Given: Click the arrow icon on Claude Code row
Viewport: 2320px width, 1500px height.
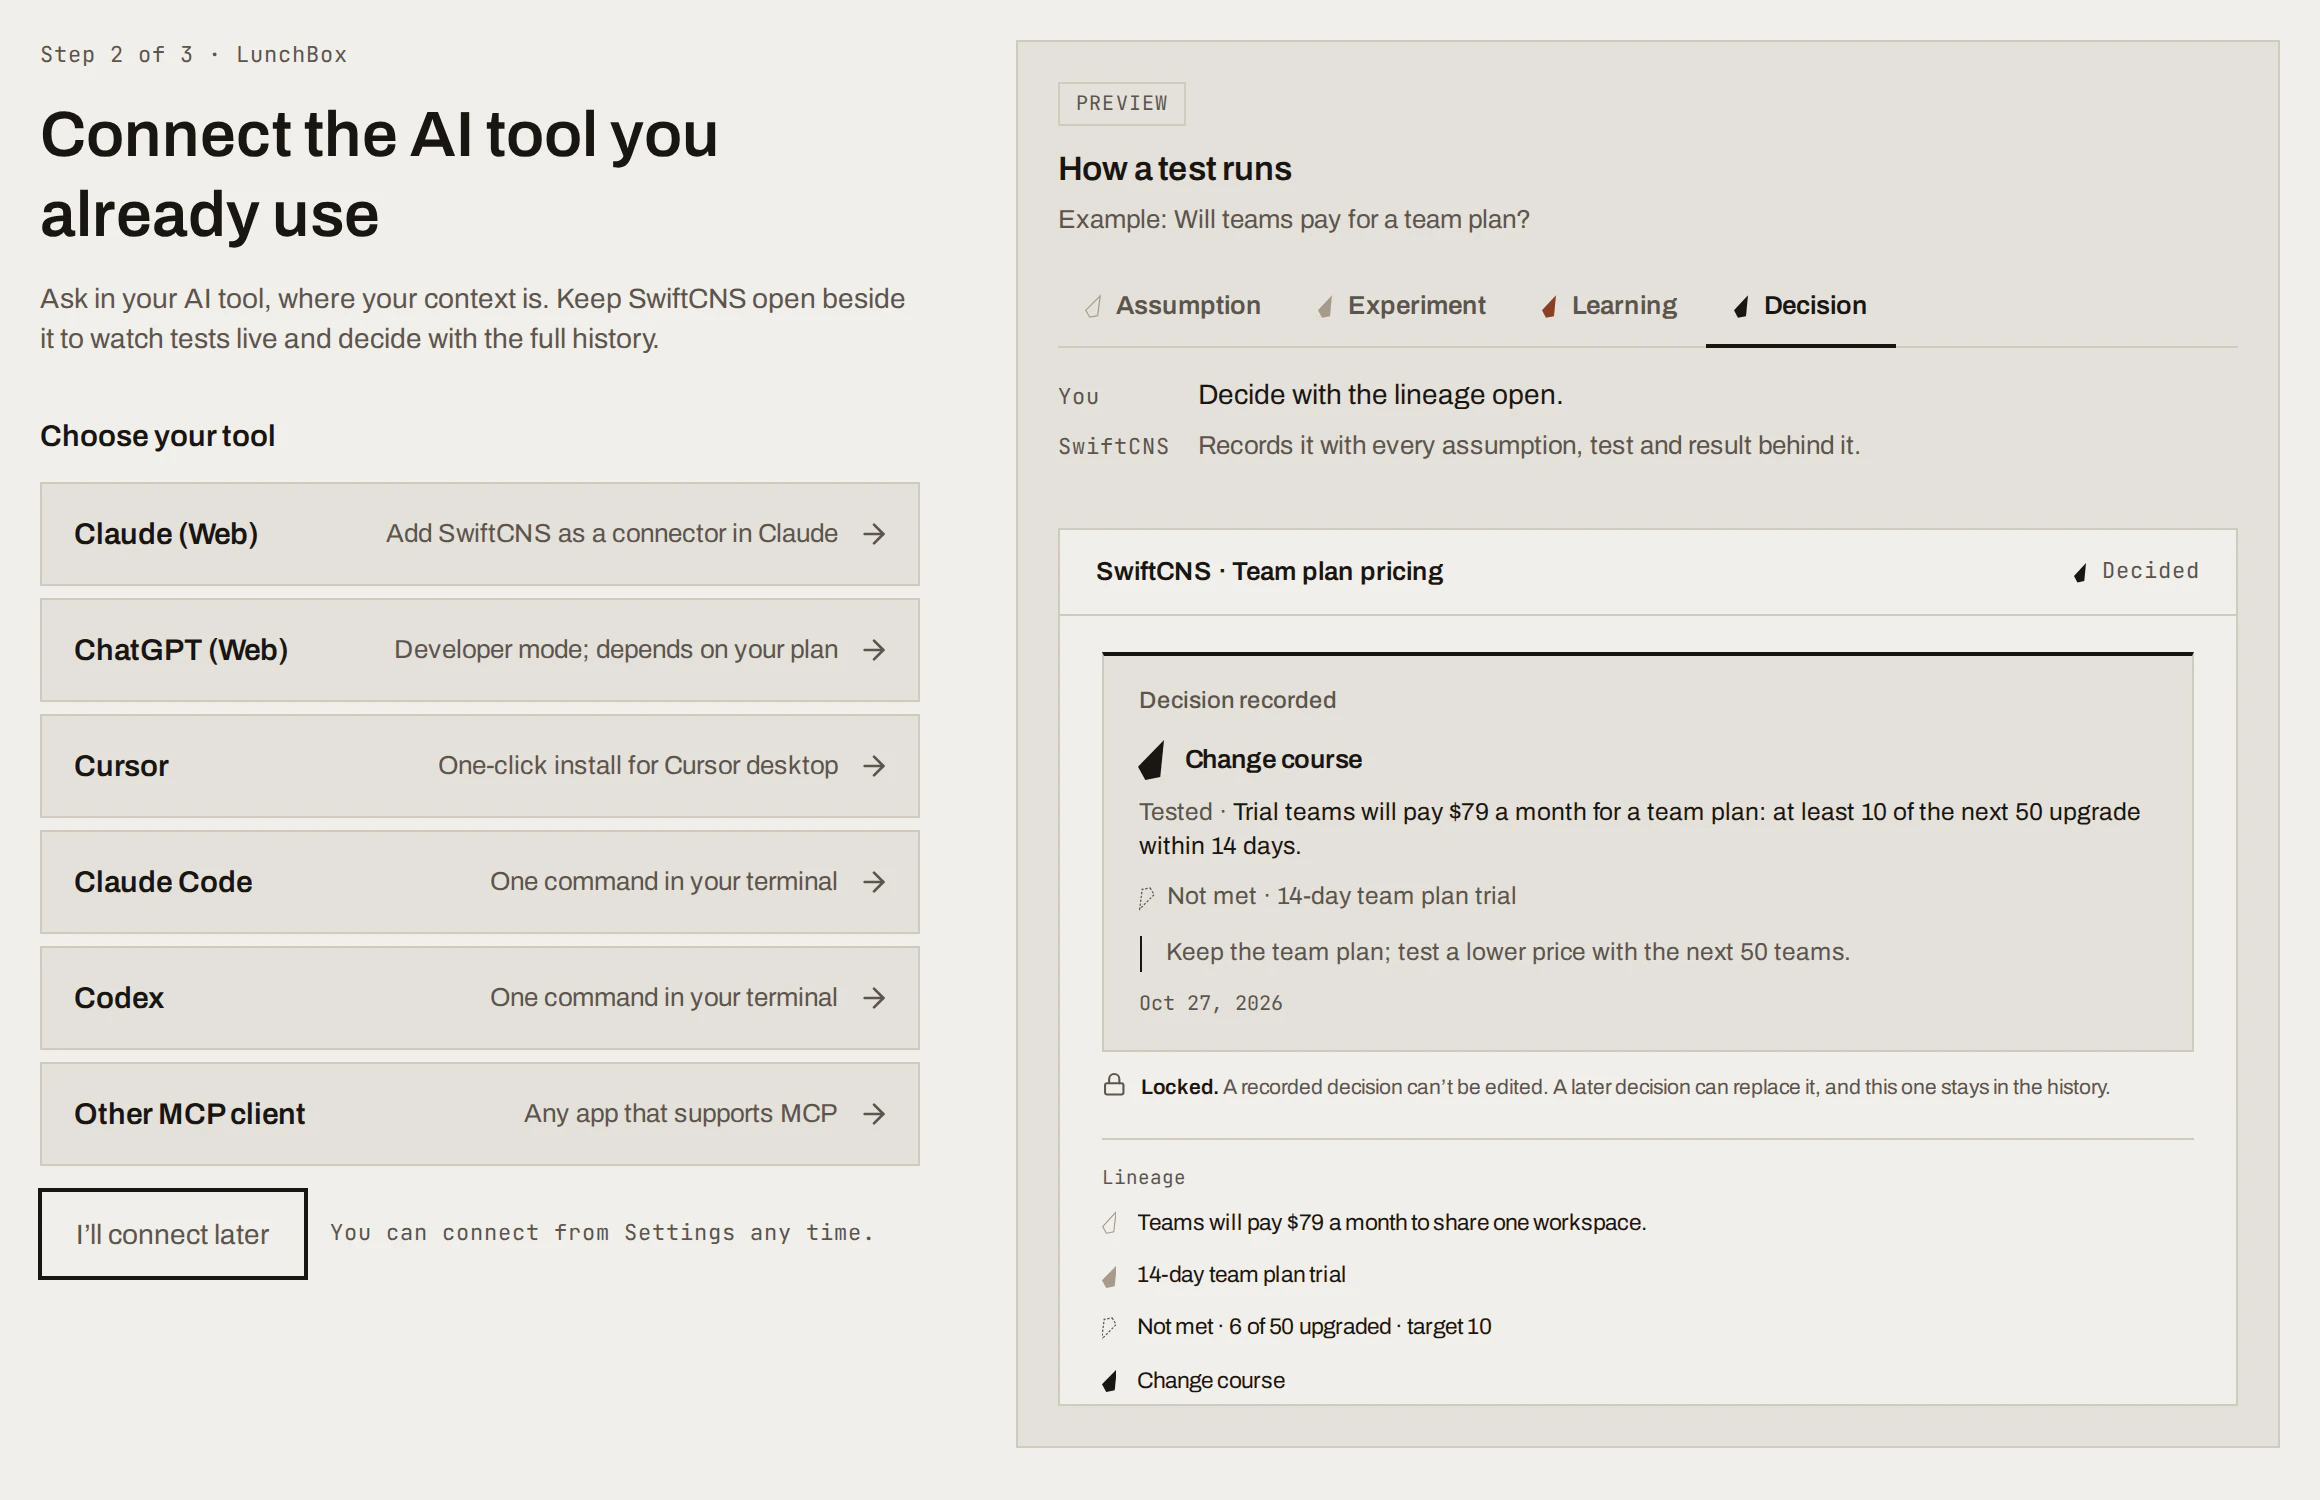Looking at the screenshot, I should pos(874,882).
